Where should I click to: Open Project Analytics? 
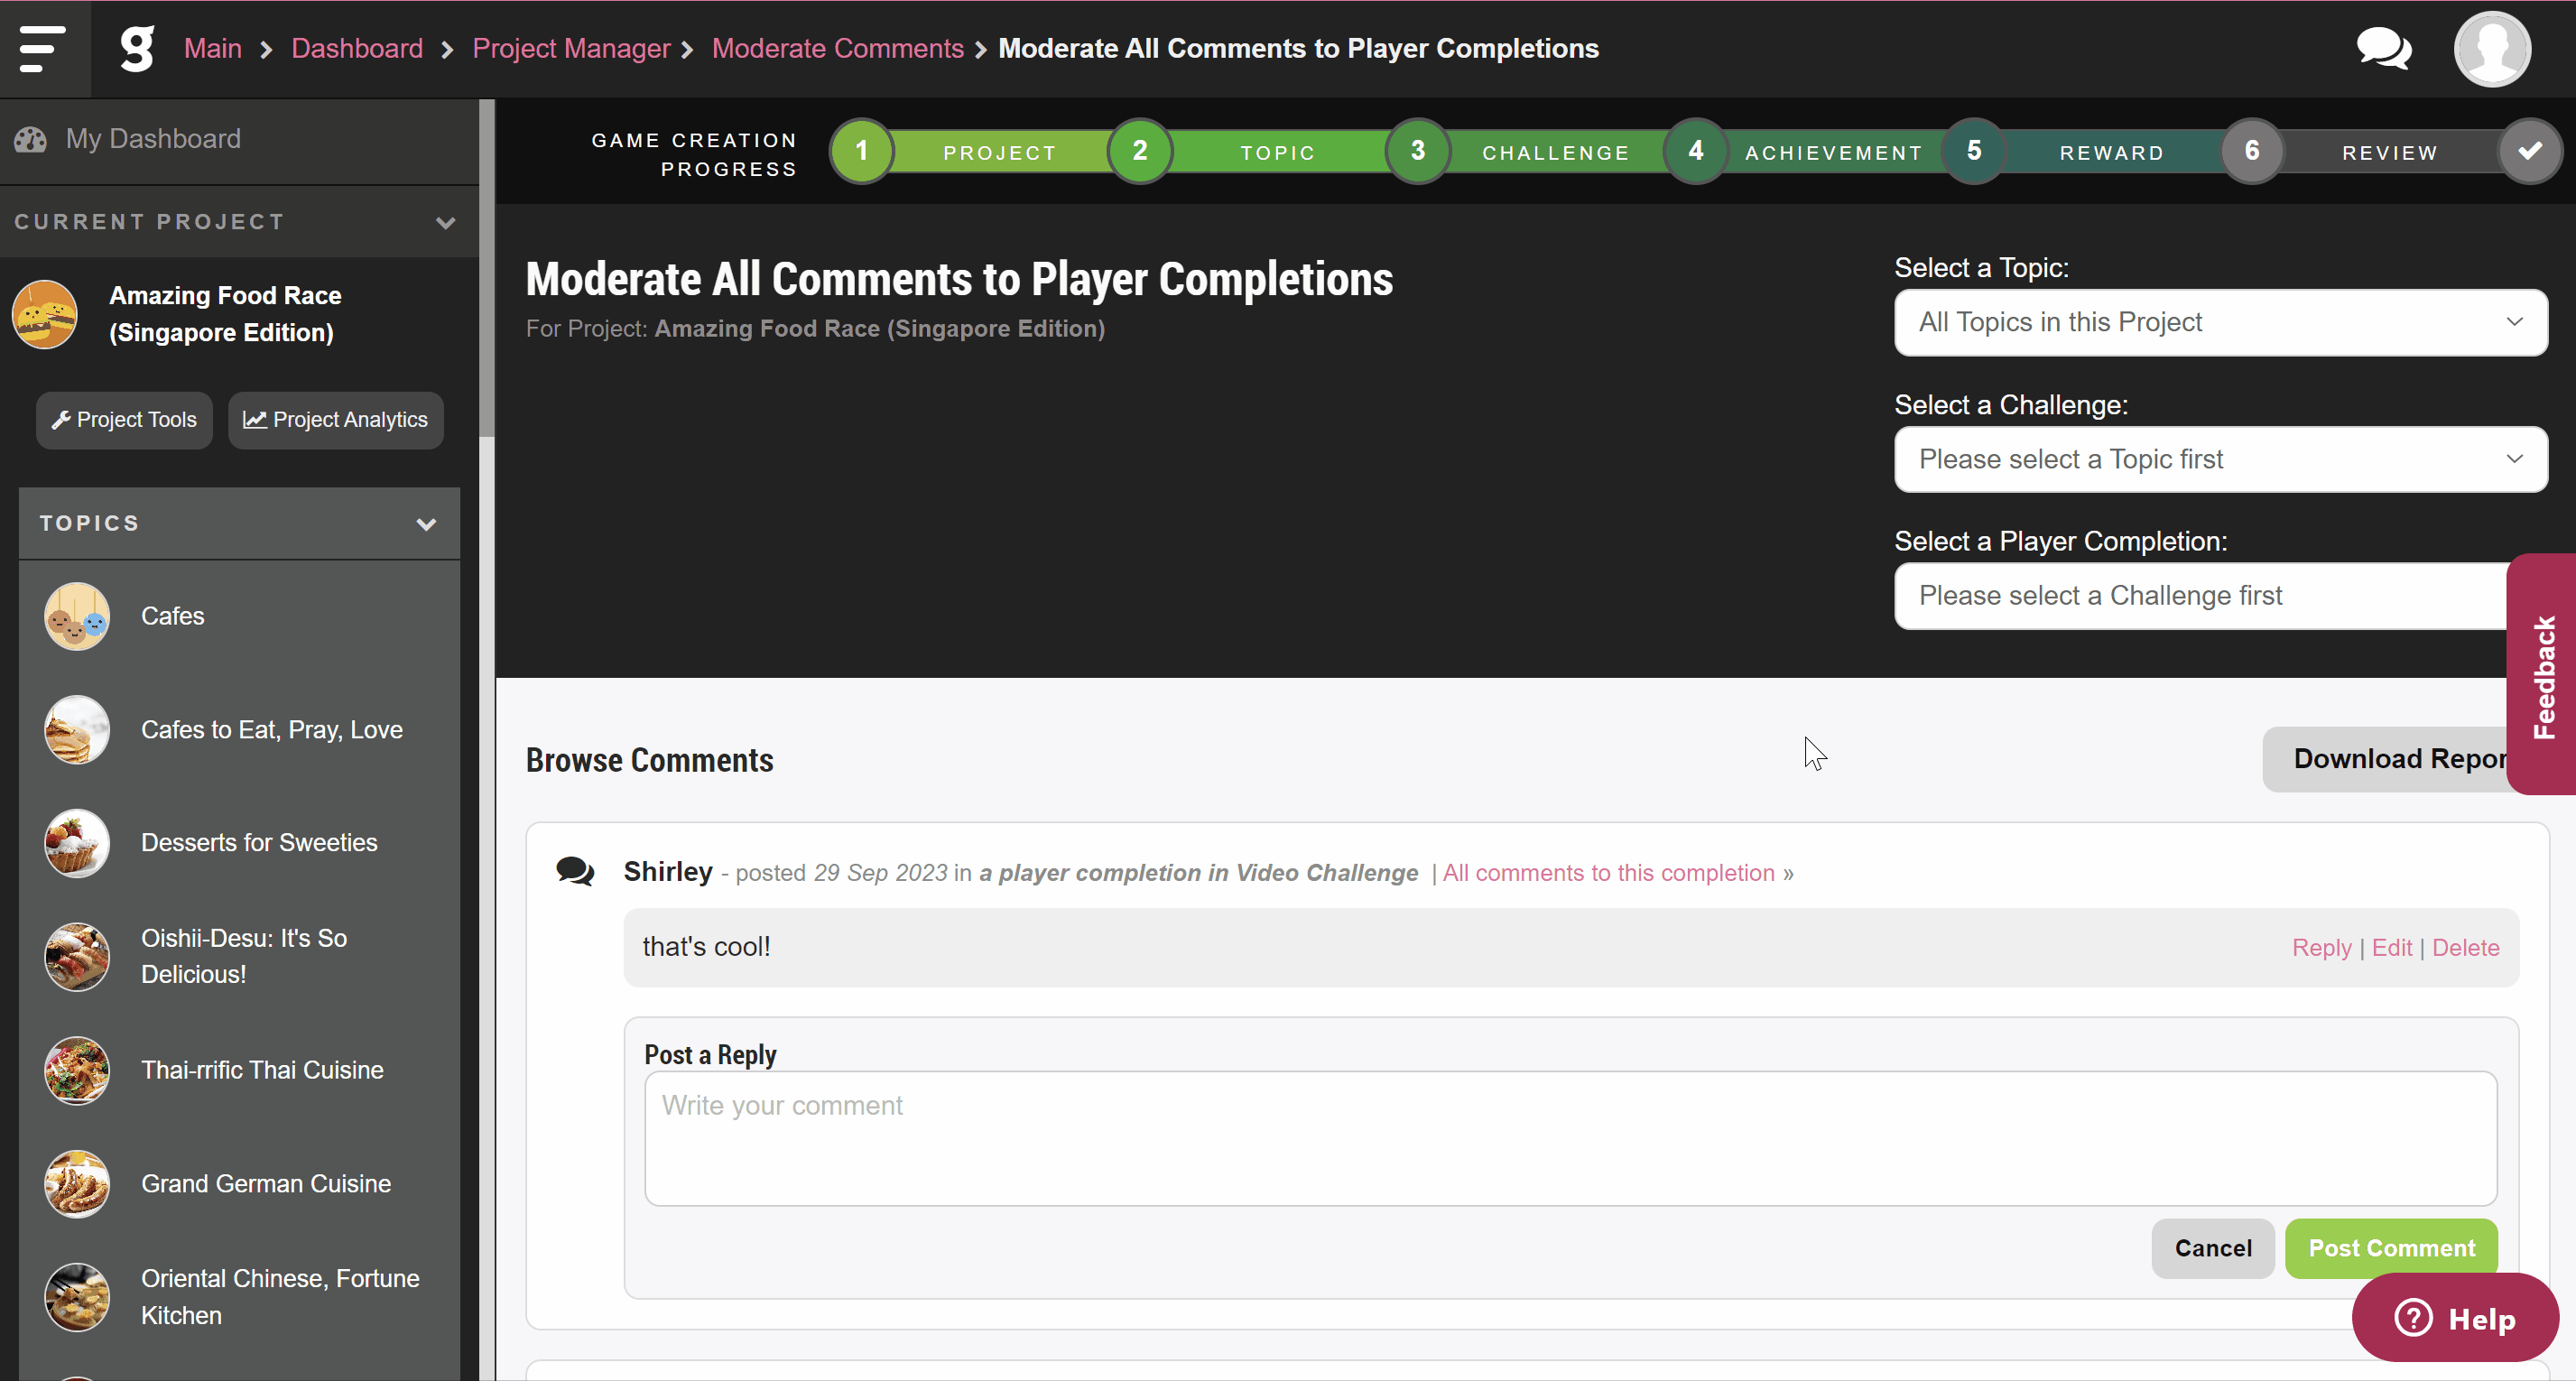(x=335, y=420)
